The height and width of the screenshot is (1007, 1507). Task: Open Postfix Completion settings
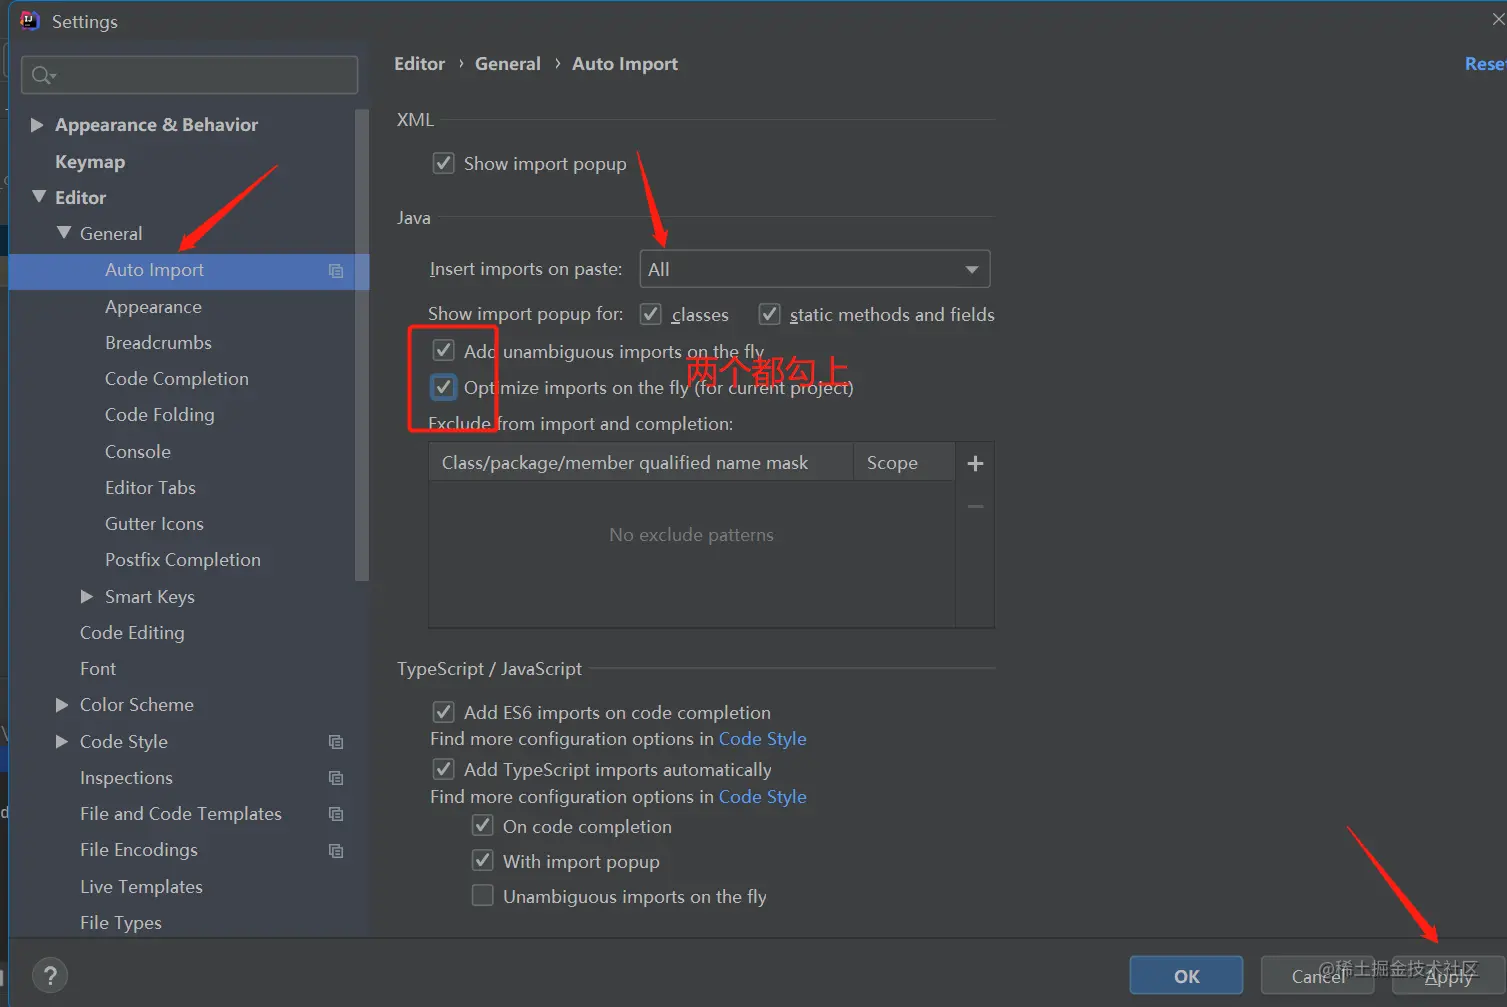click(183, 560)
